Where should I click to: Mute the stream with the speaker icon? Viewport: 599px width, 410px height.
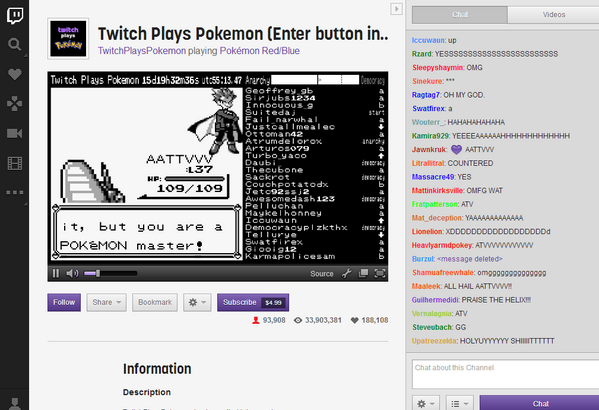(72, 273)
